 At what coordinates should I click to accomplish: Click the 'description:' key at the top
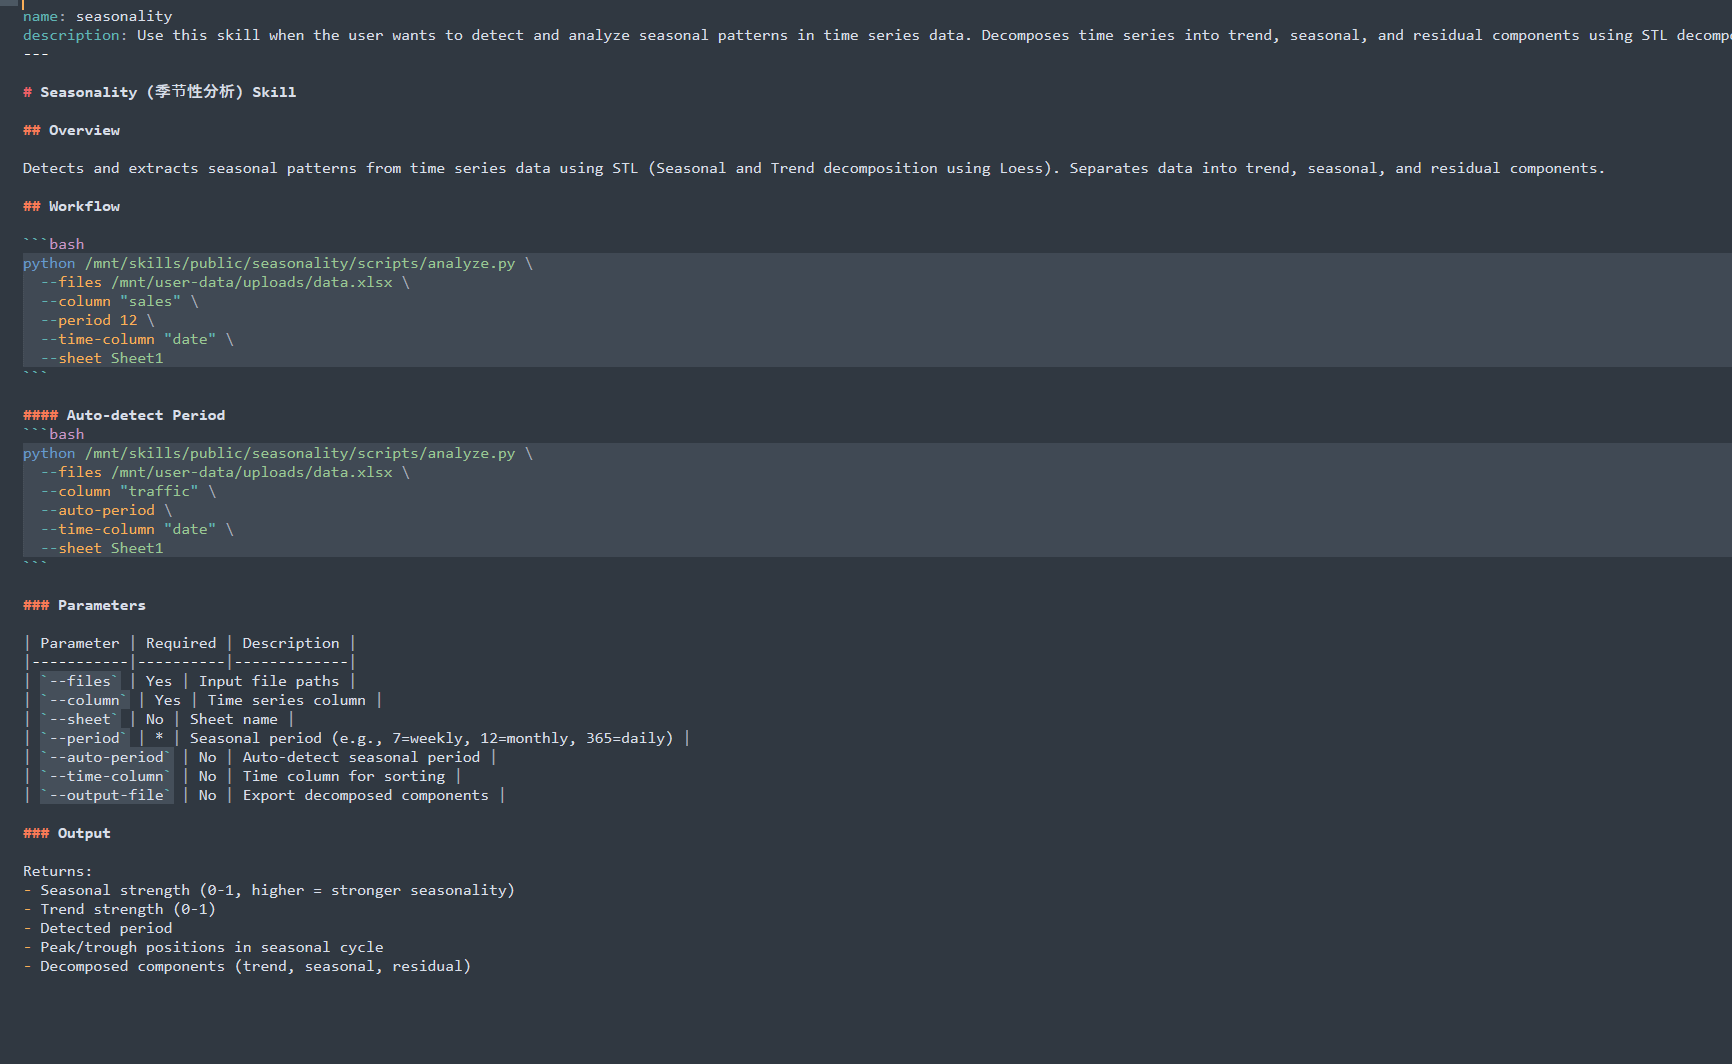click(x=75, y=35)
